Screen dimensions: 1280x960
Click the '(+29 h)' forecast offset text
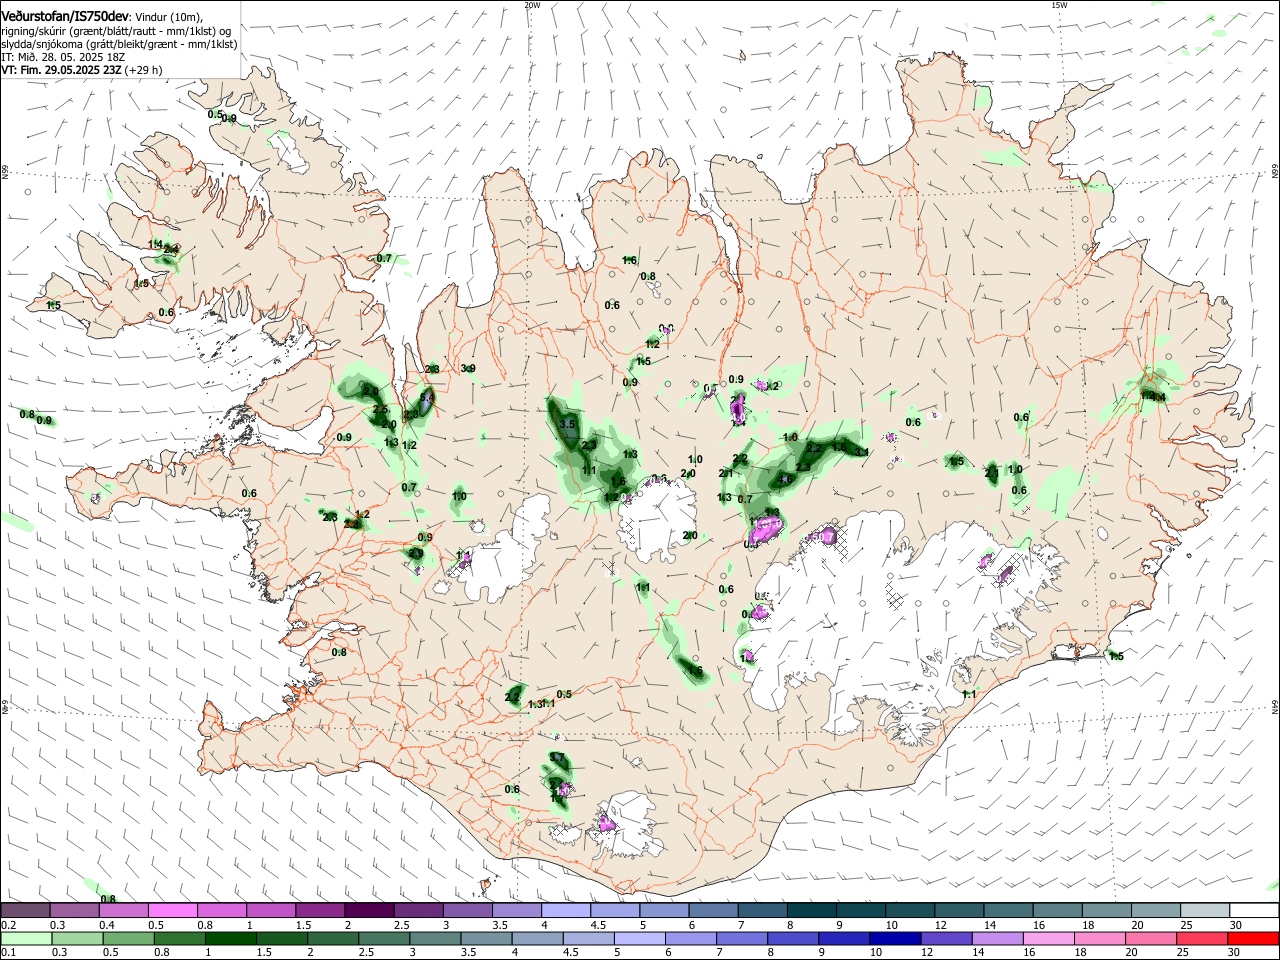144,70
